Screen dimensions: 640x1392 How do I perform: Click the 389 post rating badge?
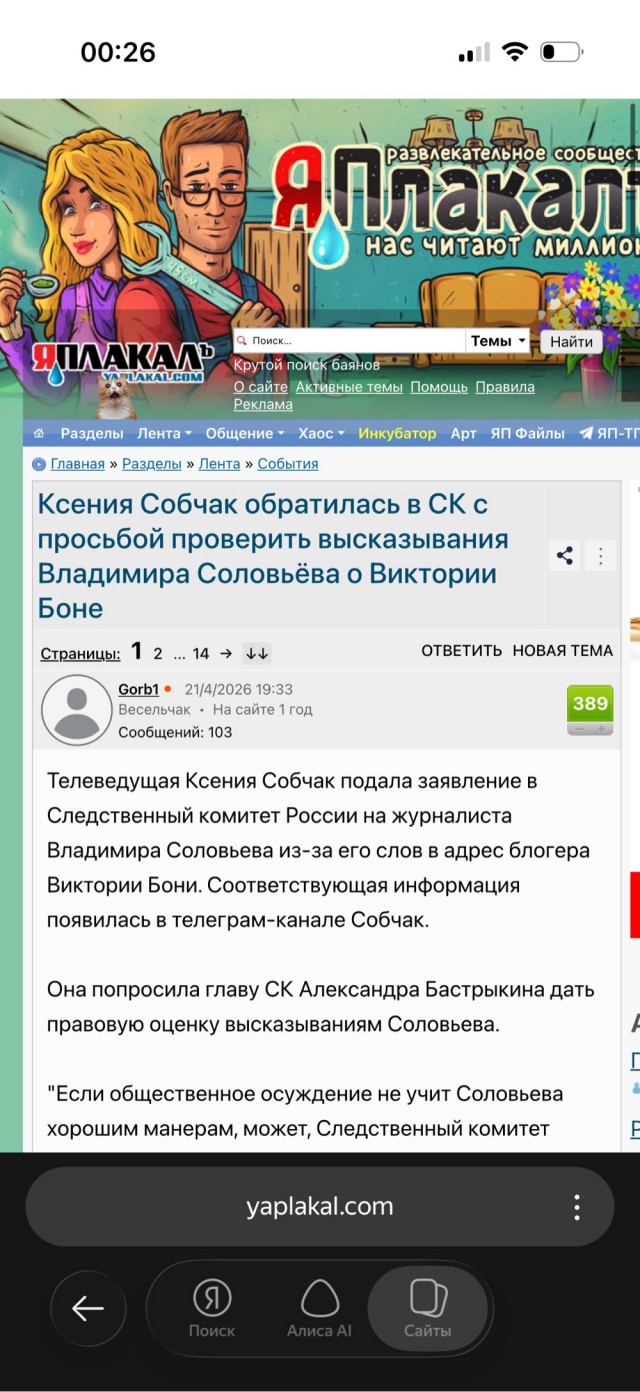tap(590, 704)
